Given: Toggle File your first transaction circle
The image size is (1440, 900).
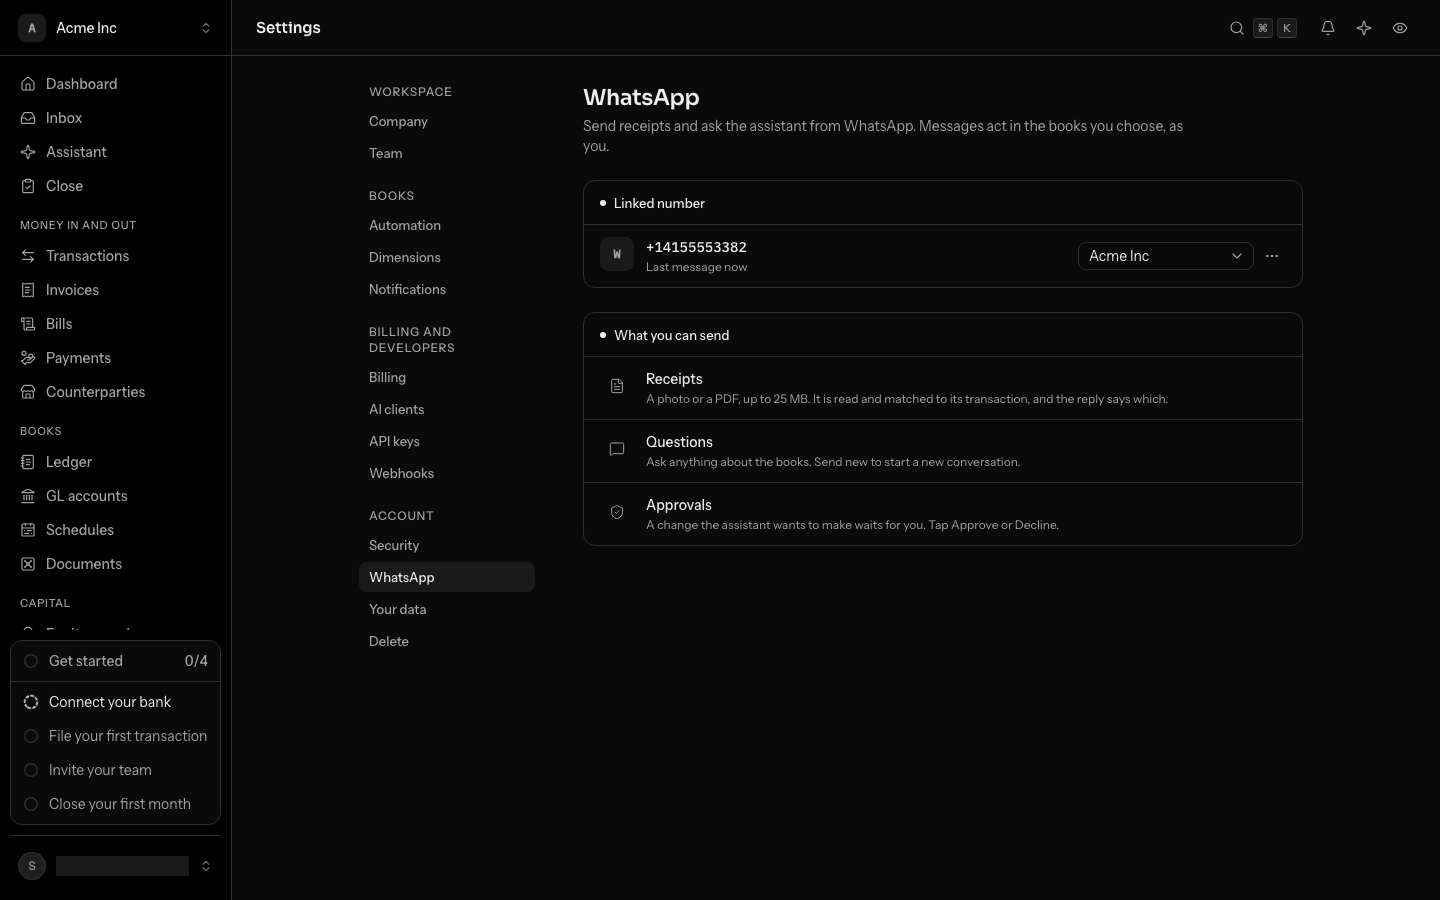Looking at the screenshot, I should [x=31, y=736].
